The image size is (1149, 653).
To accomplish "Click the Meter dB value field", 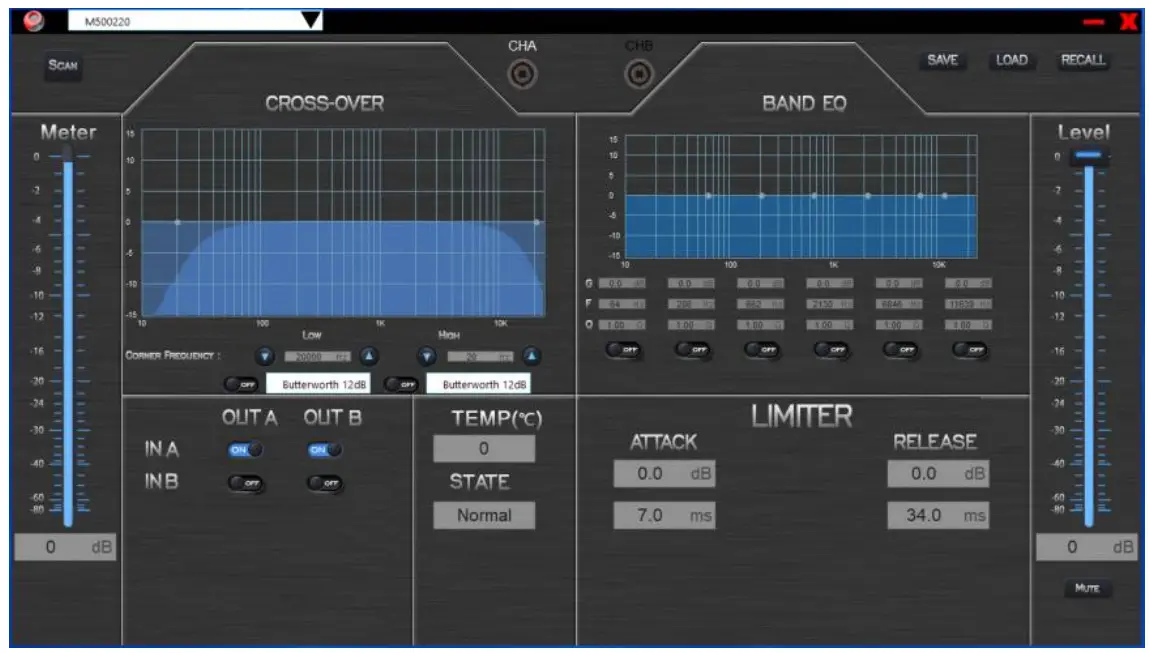I will click(64, 547).
